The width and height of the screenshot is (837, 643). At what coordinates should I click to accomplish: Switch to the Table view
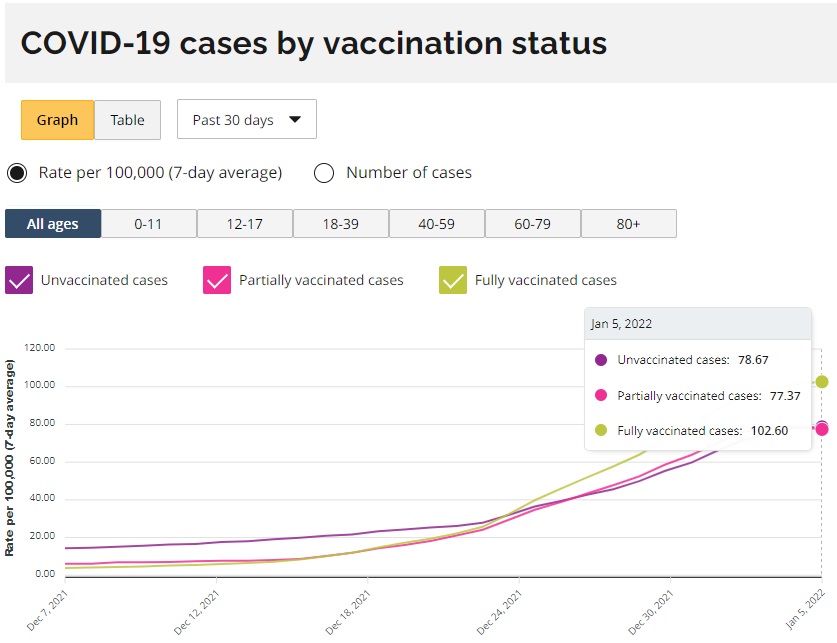[x=127, y=120]
